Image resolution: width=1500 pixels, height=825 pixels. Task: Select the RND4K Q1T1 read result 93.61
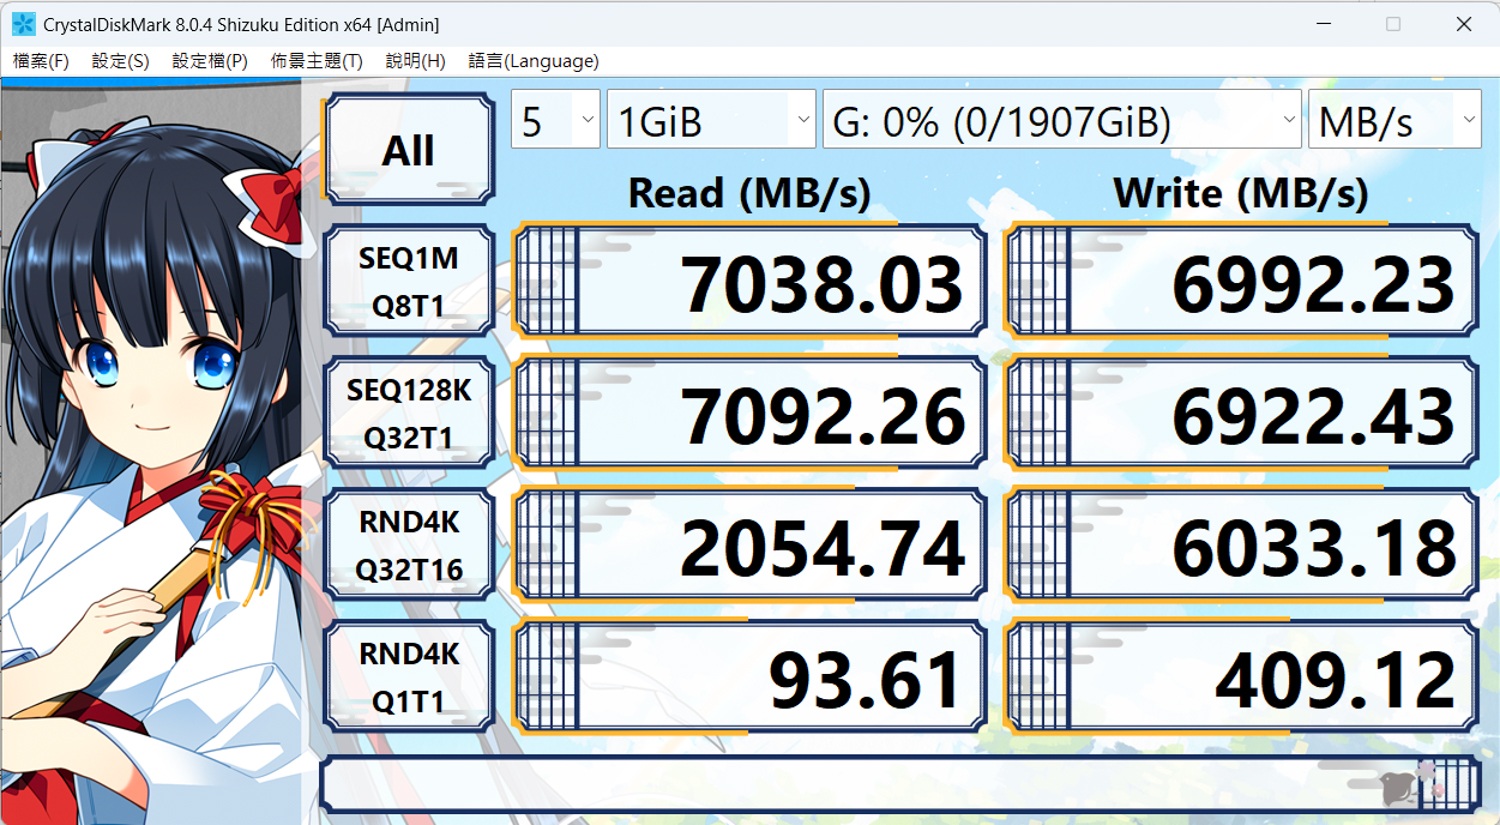point(749,678)
